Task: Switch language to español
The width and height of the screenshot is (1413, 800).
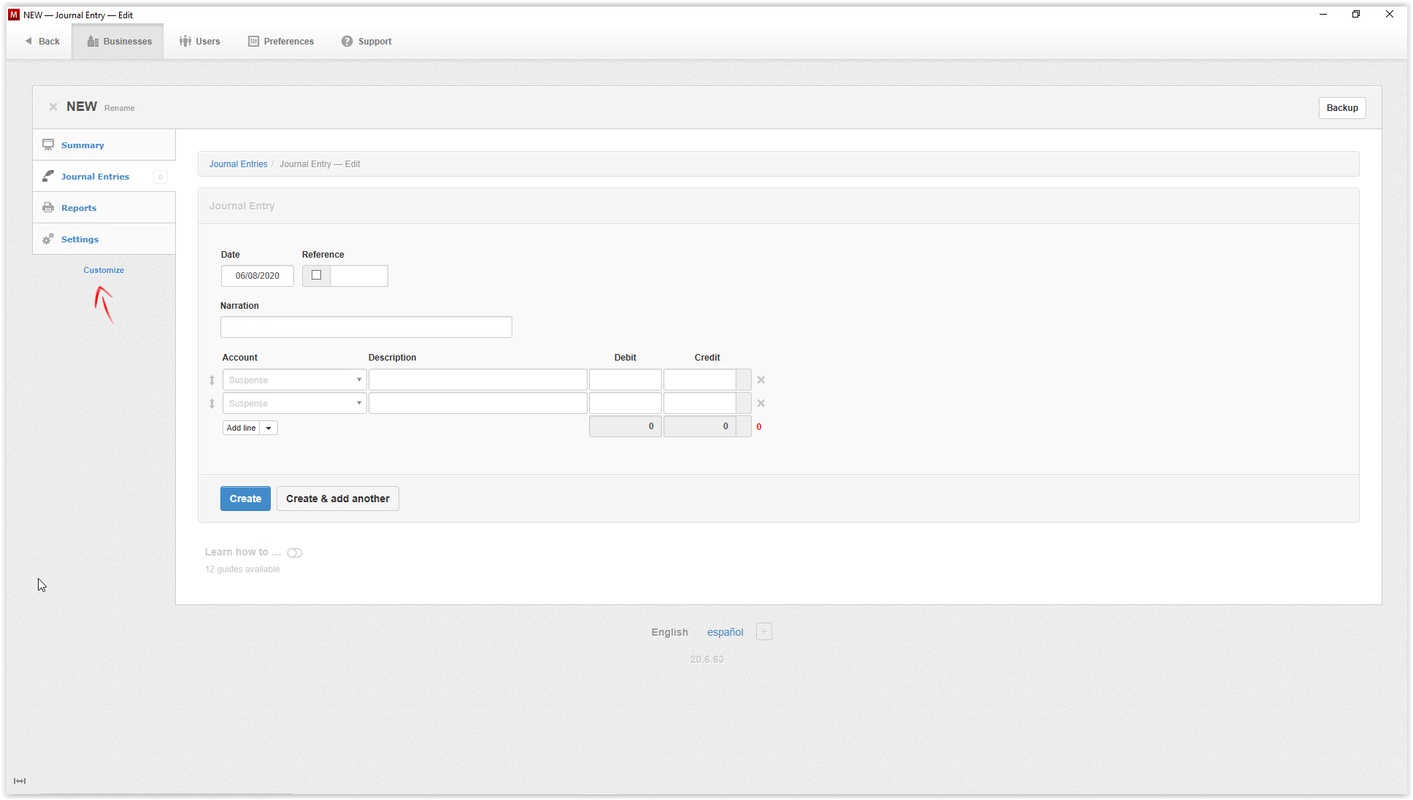Action: coord(725,632)
